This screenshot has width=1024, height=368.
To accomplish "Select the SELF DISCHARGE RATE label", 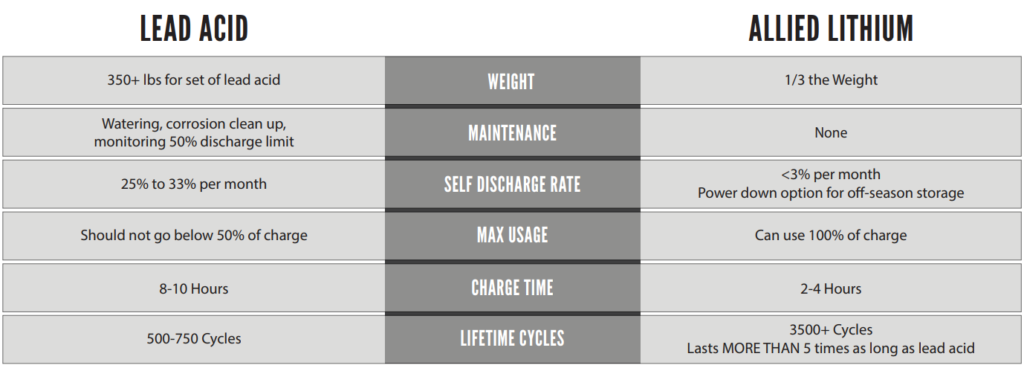I will click(x=512, y=184).
